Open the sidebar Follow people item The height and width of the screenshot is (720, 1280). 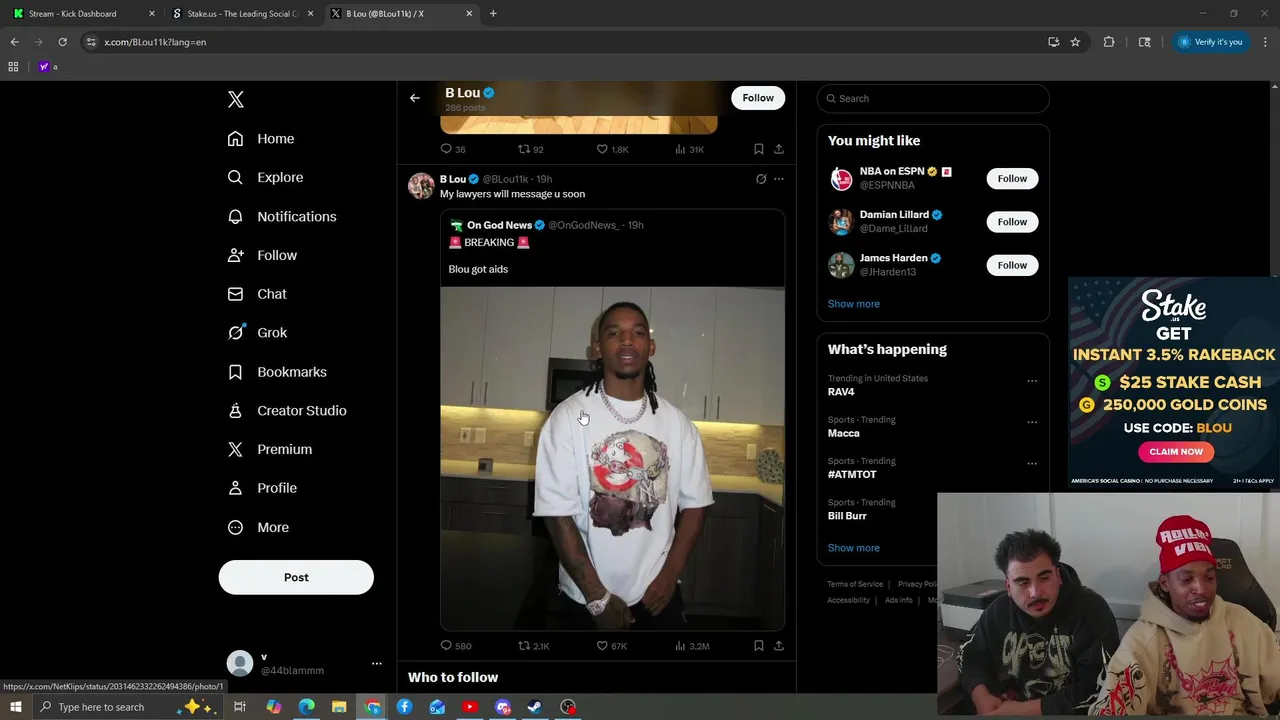(262, 256)
